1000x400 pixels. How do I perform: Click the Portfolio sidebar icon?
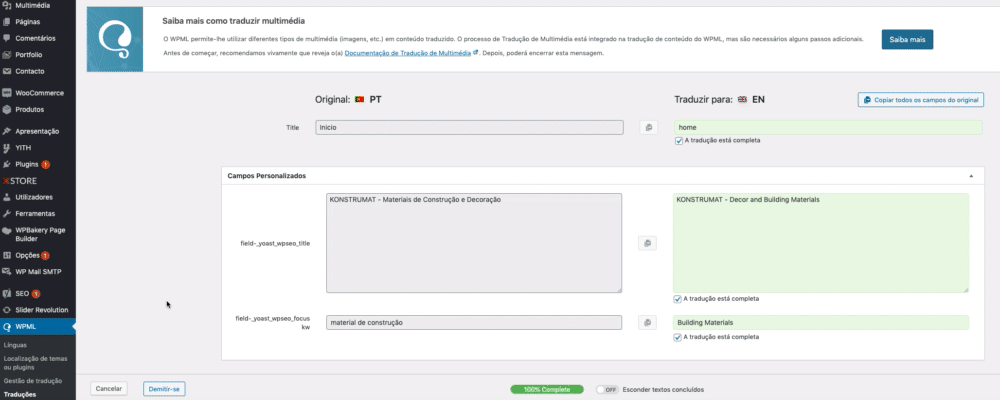pyautogui.click(x=7, y=55)
